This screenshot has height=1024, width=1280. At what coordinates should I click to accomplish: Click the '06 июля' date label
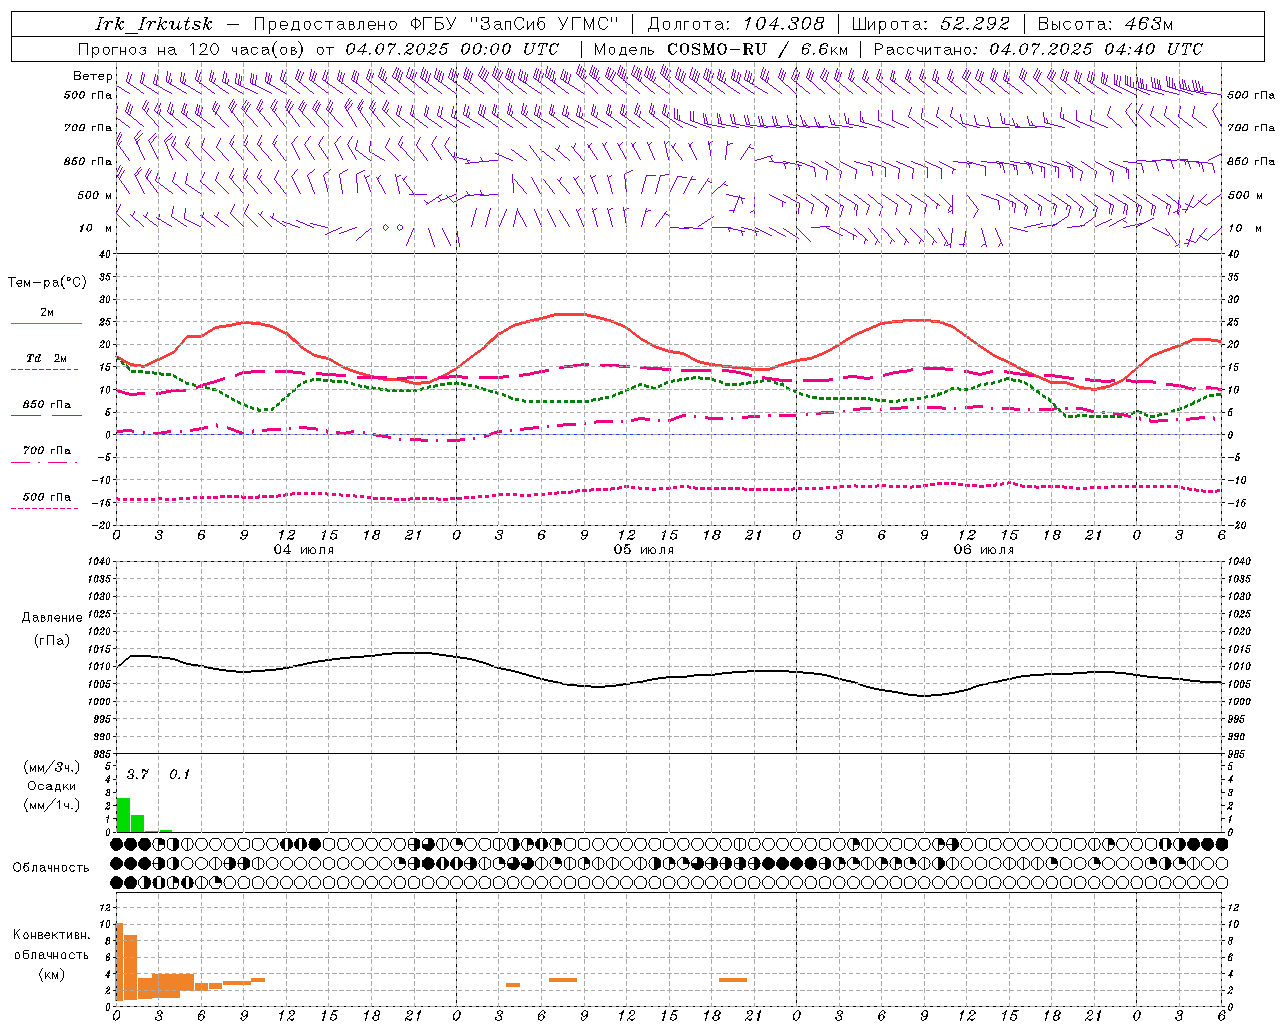click(984, 550)
